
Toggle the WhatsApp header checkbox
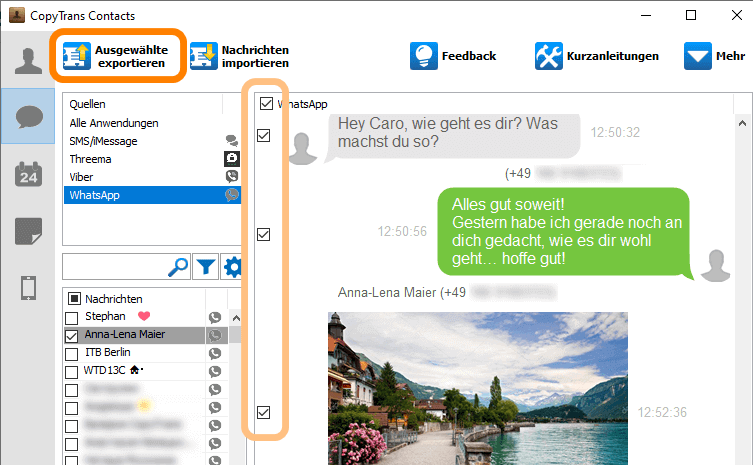[x=266, y=103]
